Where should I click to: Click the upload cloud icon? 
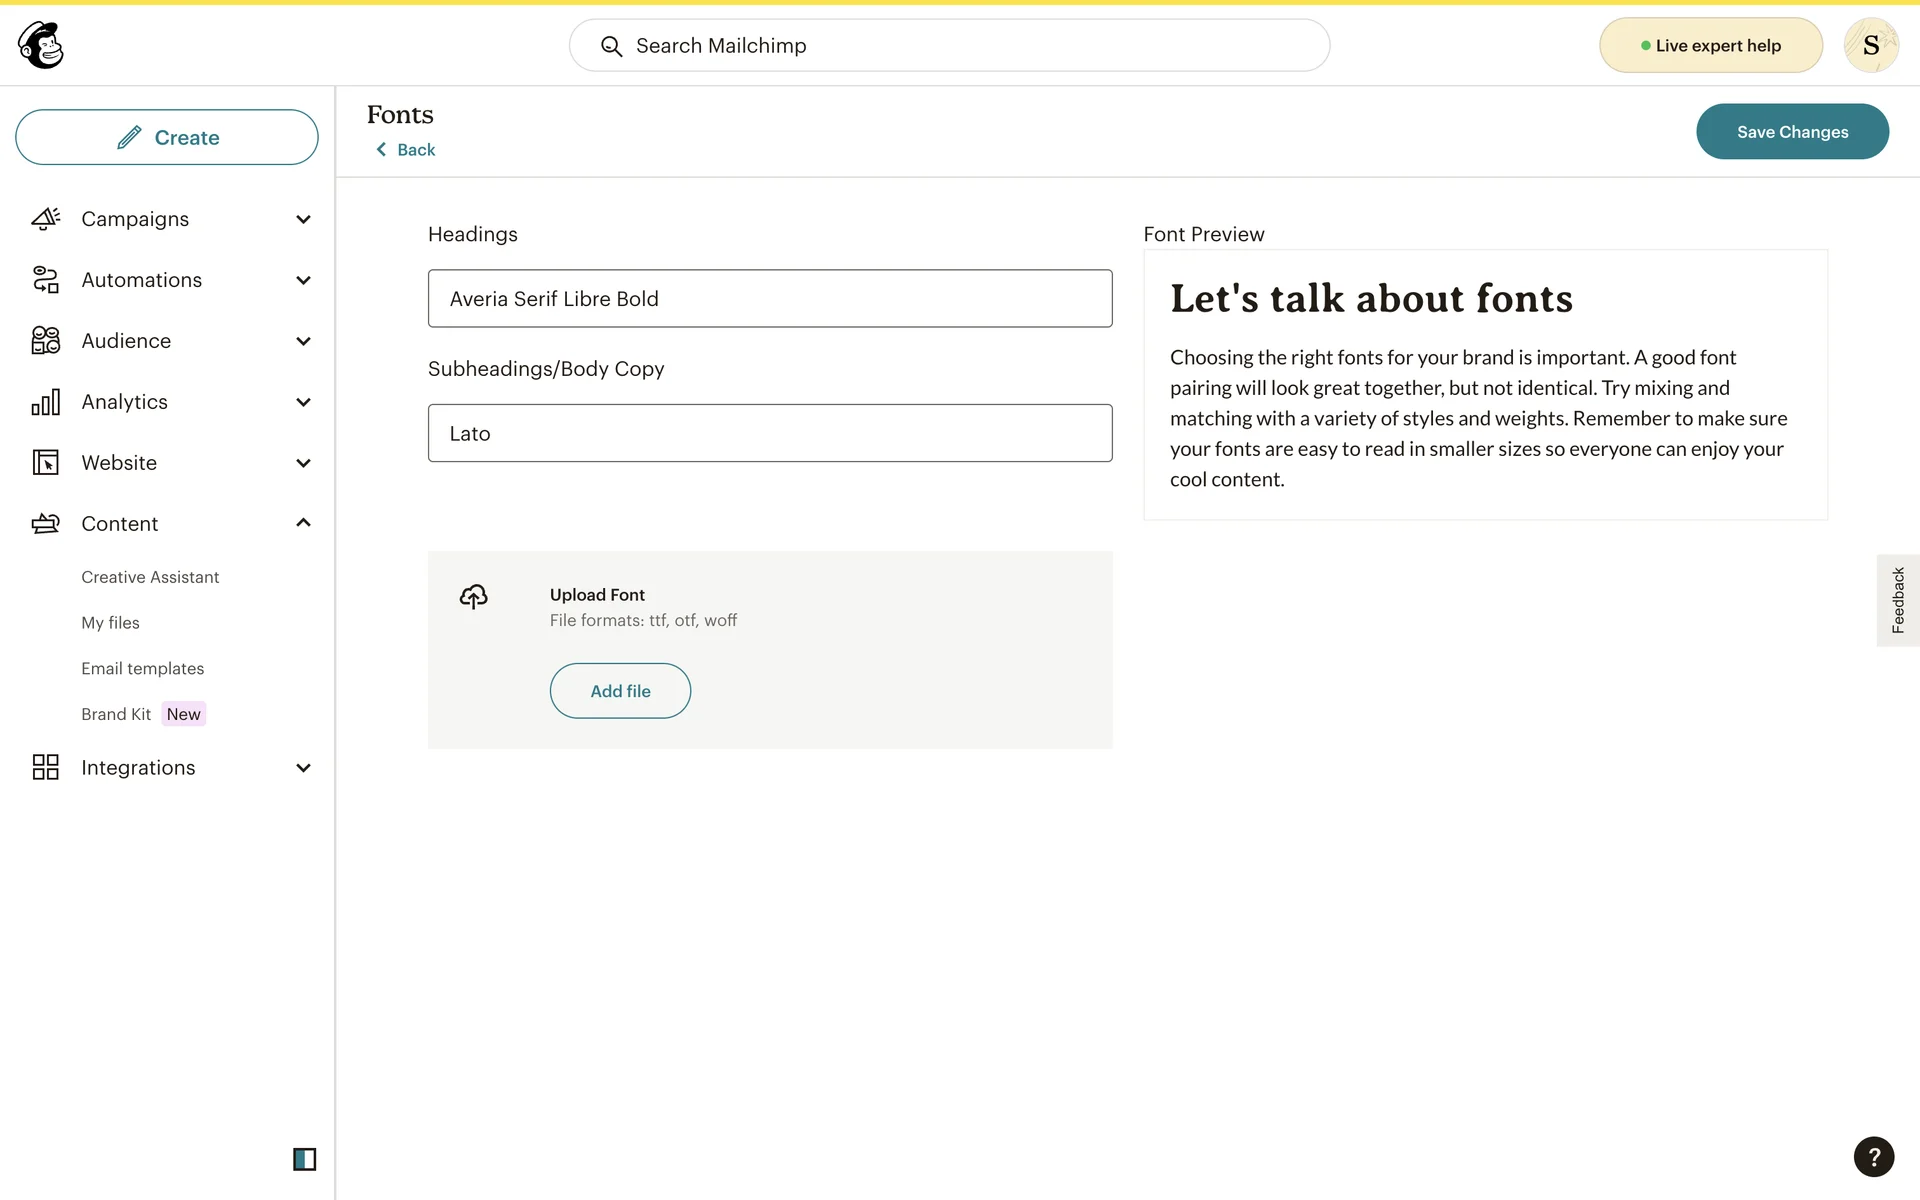coord(473,597)
